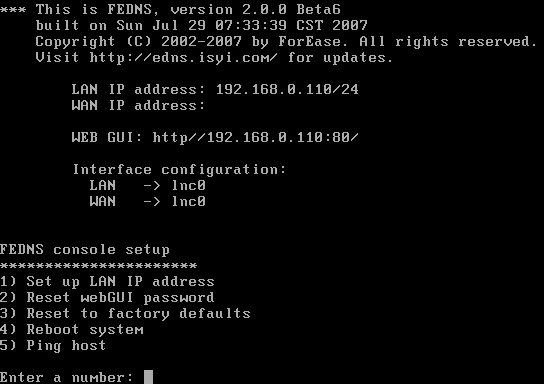Click the Copyright ForEase line
The image size is (544, 384).
click(x=286, y=42)
